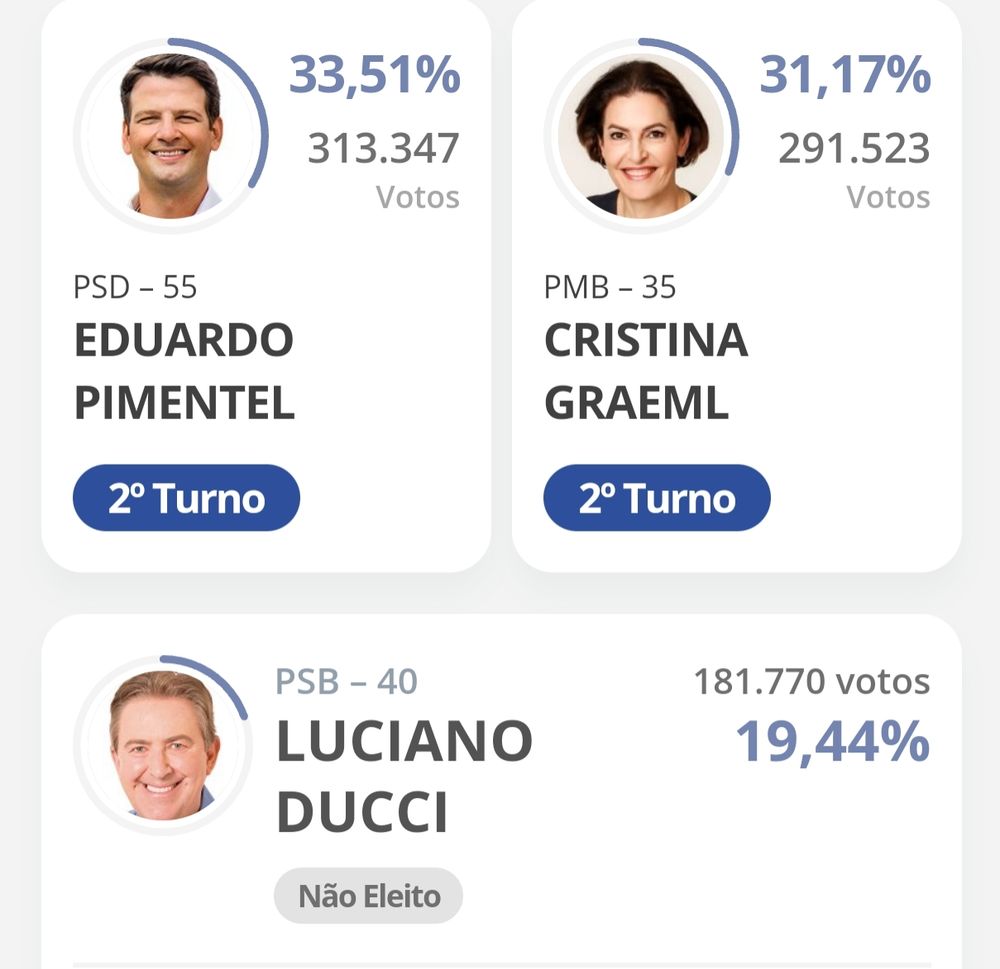This screenshot has width=1000, height=969.
Task: Click Eduardo Pimentel's 2º Turno badge
Action: [186, 498]
